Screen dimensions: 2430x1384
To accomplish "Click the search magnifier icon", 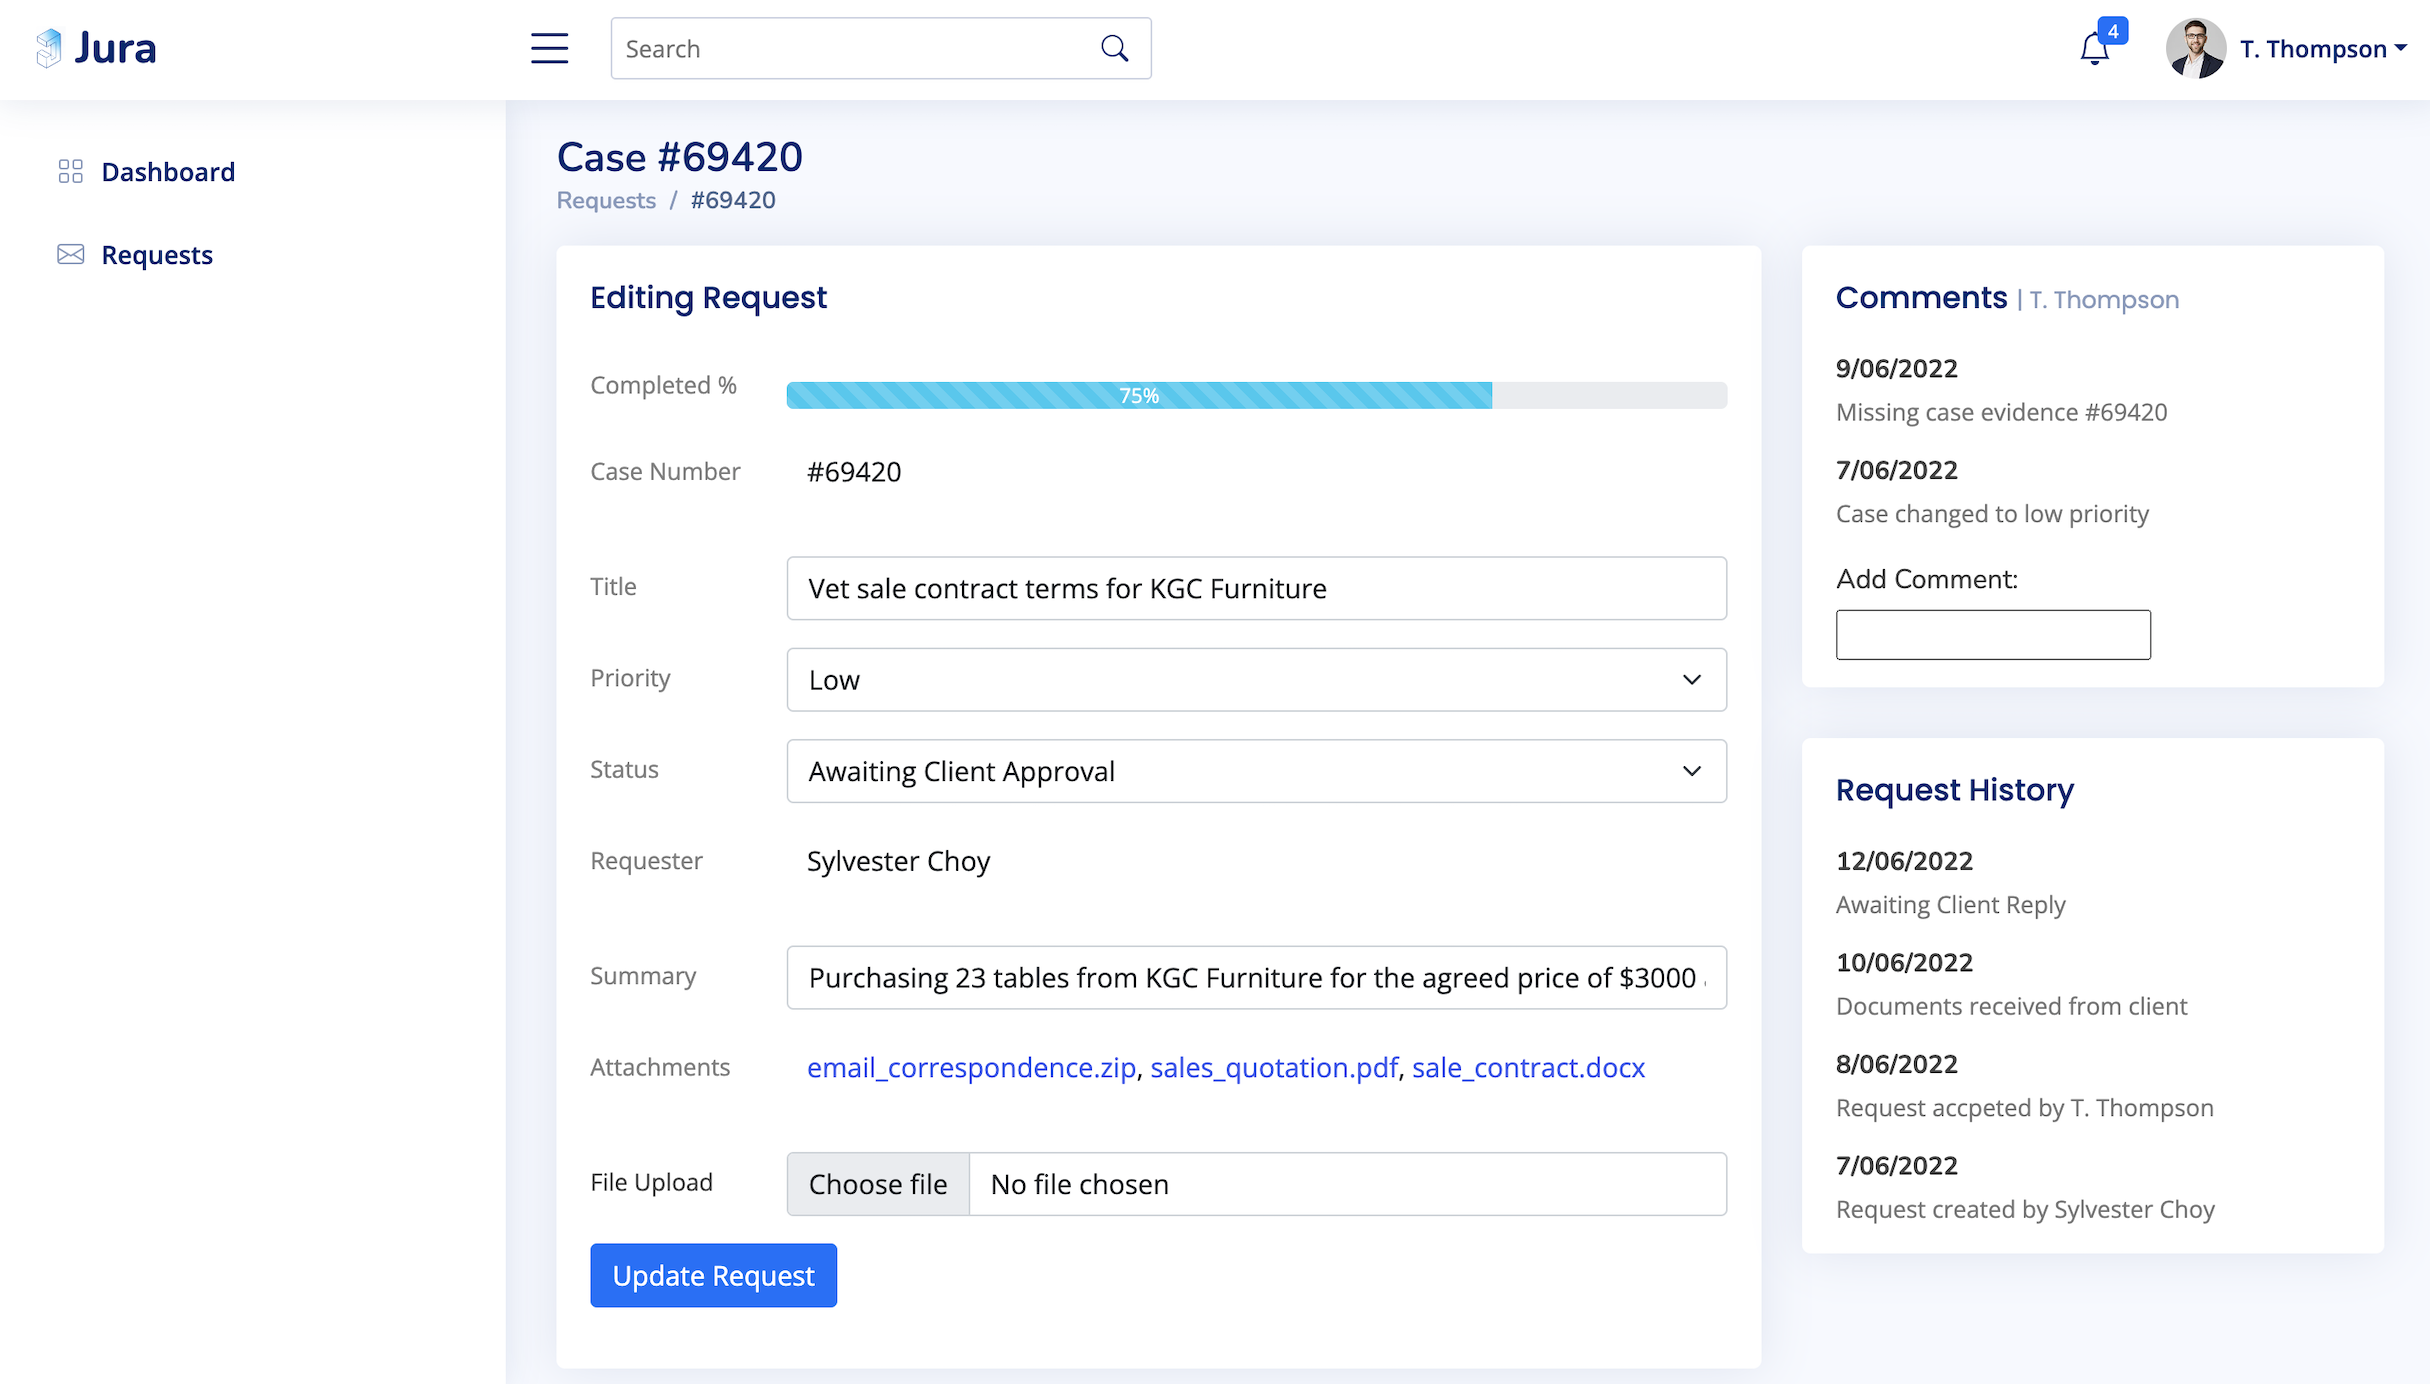I will 1114,48.
